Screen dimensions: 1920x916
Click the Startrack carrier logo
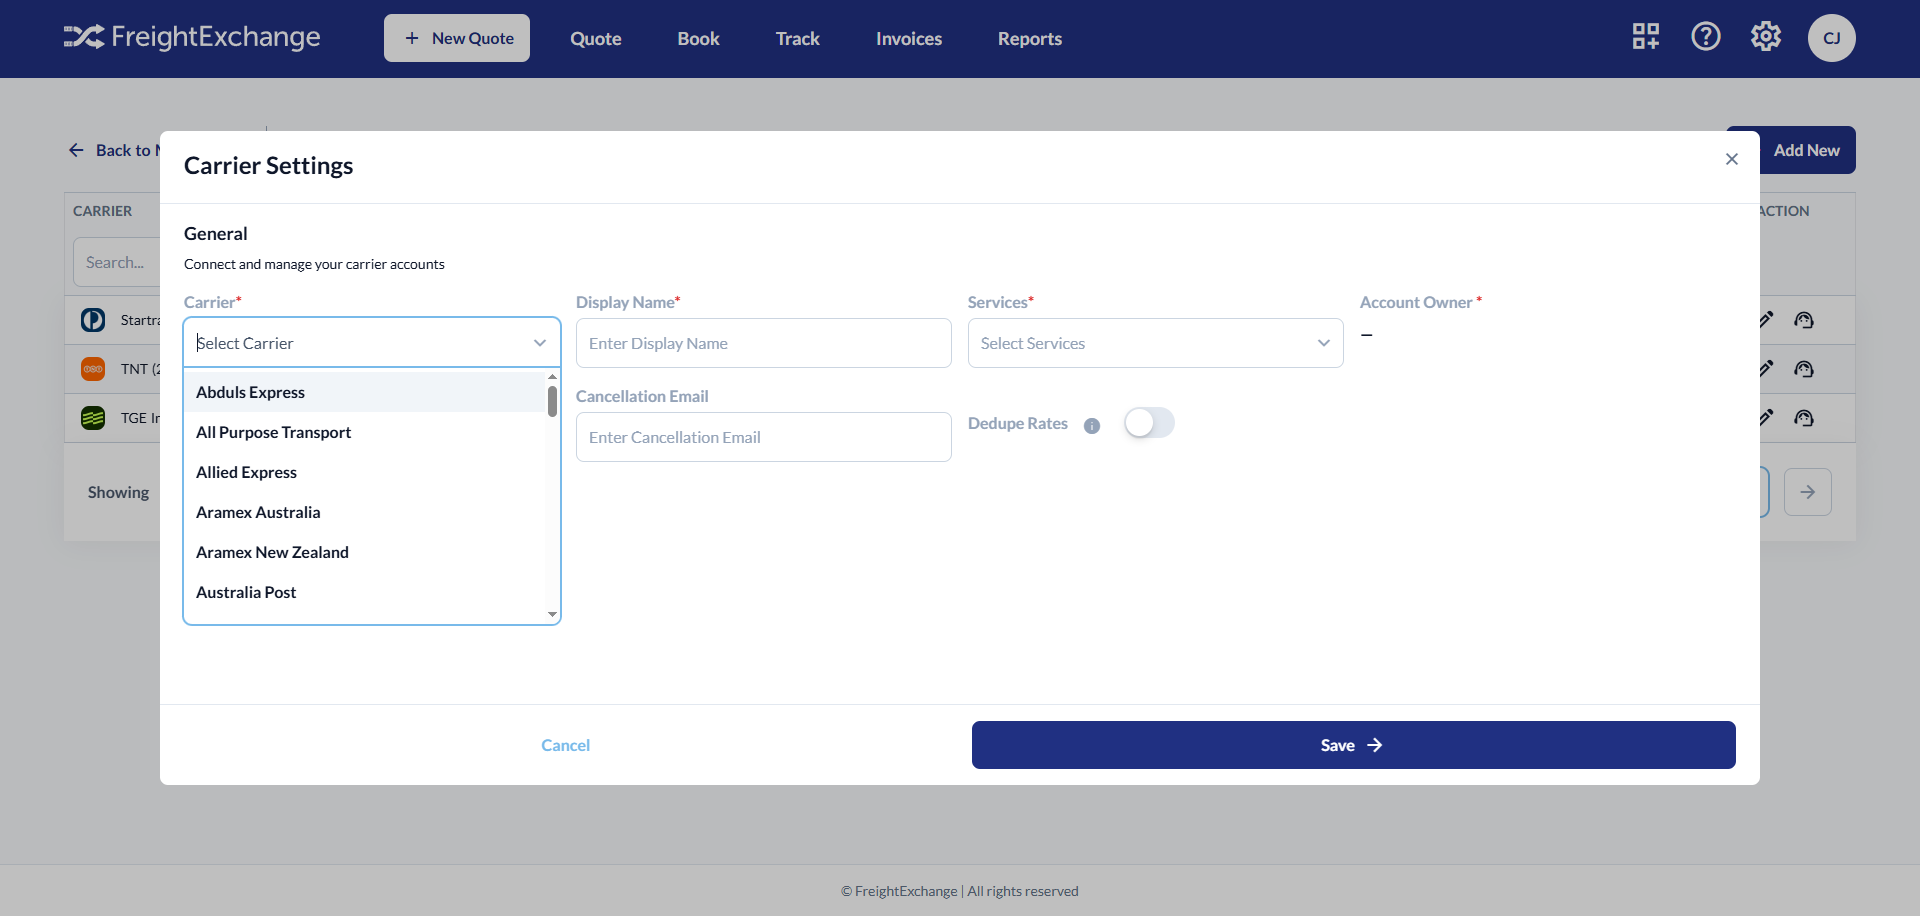point(93,320)
